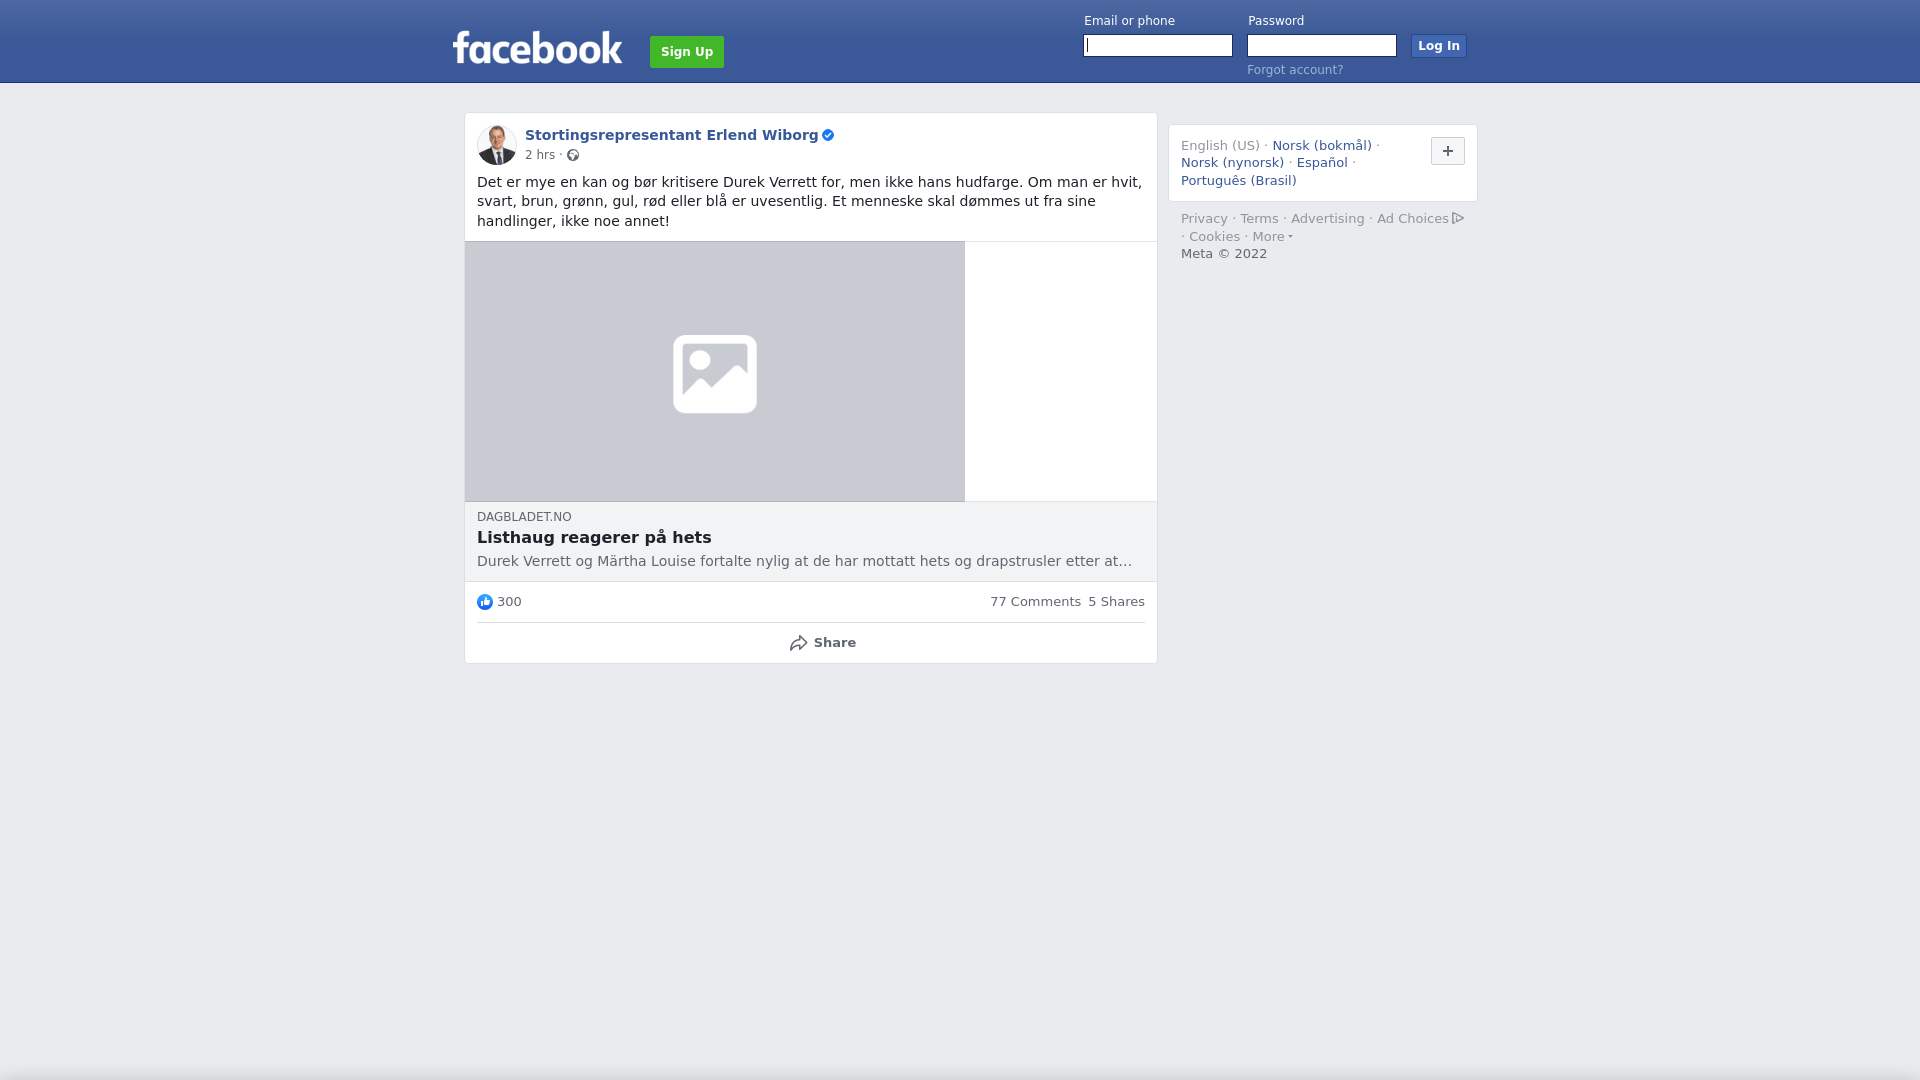This screenshot has width=1920, height=1080.
Task: Open the Forgot account link
Action: (x=1295, y=70)
